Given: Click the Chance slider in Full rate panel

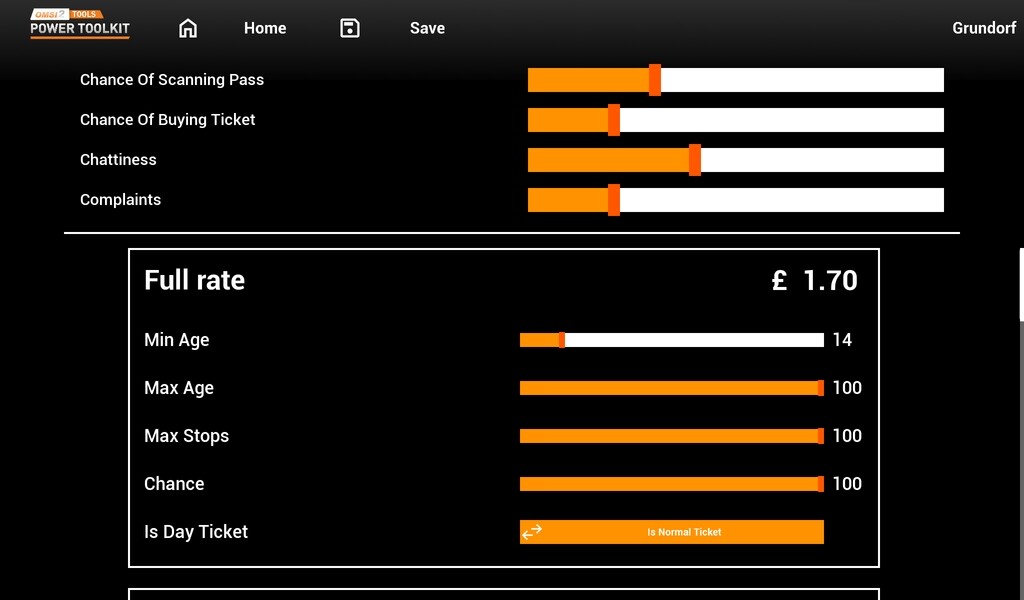Looking at the screenshot, I should click(670, 483).
